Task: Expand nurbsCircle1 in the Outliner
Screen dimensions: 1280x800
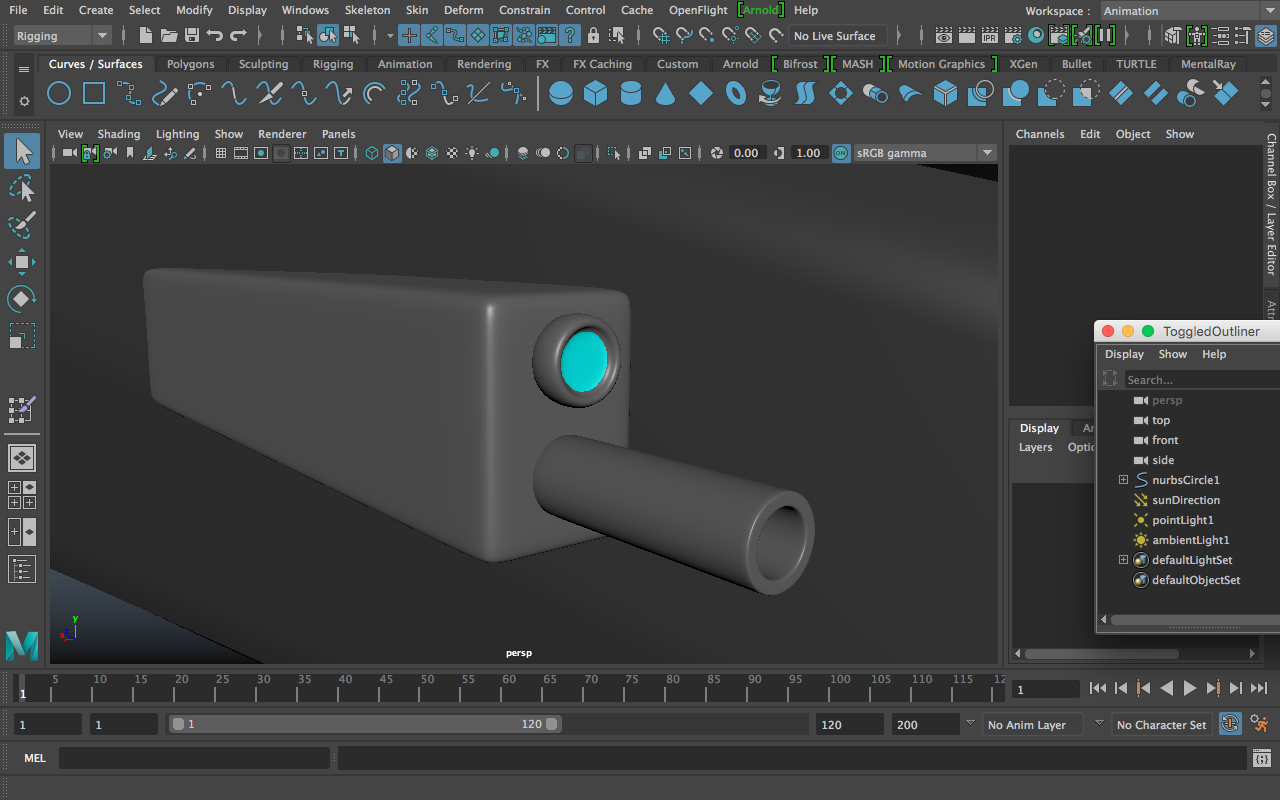Action: coord(1123,480)
